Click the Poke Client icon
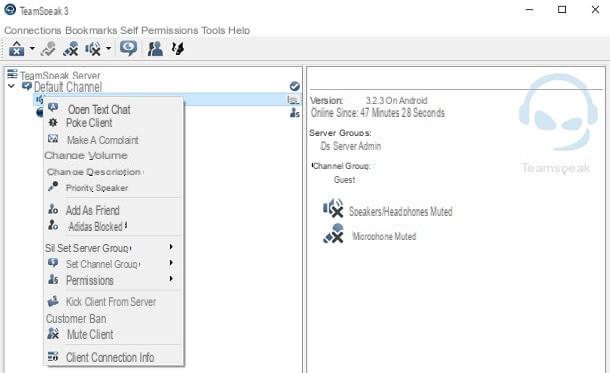This screenshot has height=373, width=610. click(x=53, y=123)
